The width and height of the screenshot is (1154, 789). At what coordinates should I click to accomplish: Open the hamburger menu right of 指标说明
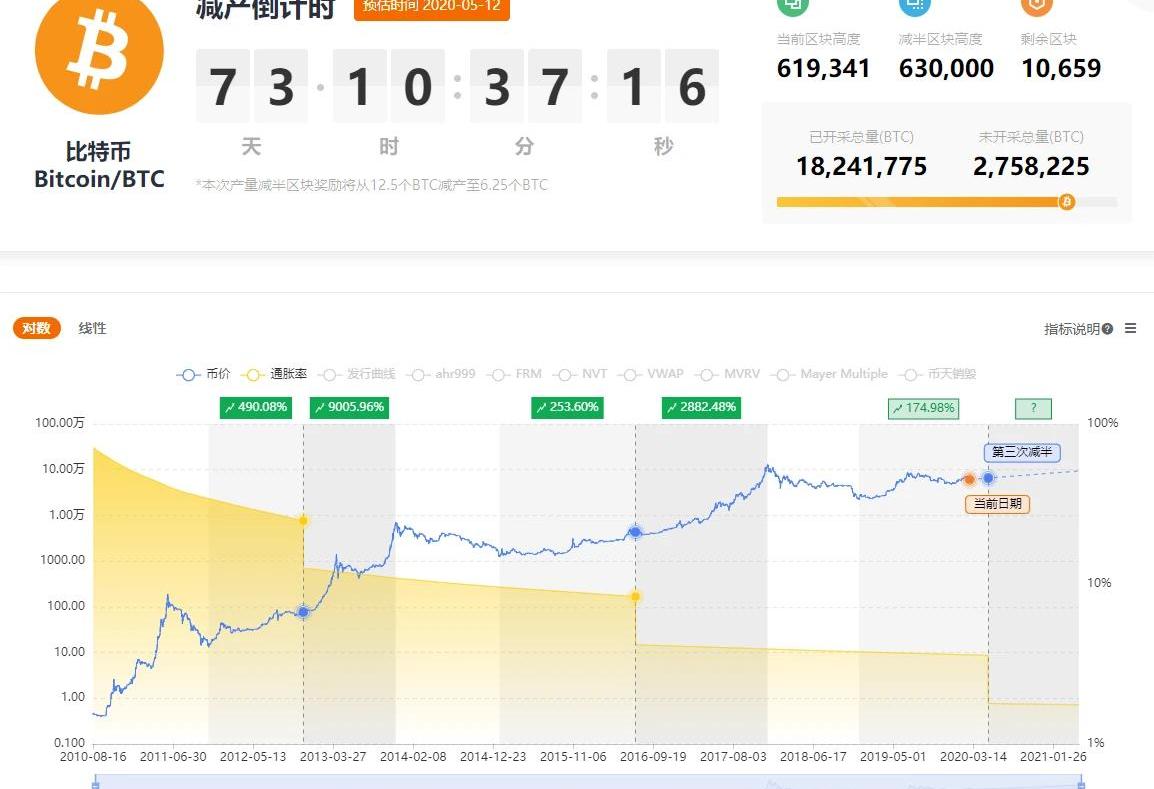pyautogui.click(x=1130, y=328)
